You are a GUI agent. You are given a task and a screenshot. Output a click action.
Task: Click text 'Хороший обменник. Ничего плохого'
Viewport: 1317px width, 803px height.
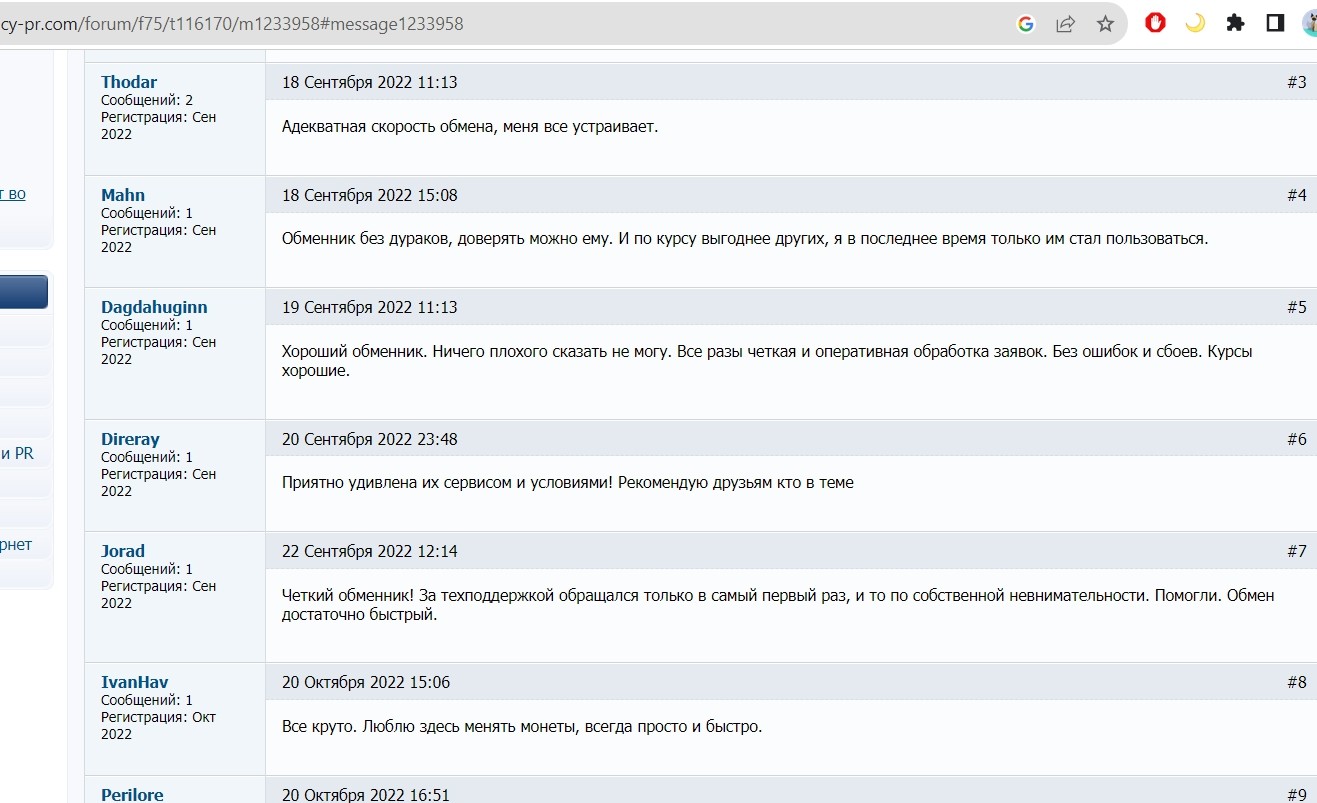(x=406, y=352)
